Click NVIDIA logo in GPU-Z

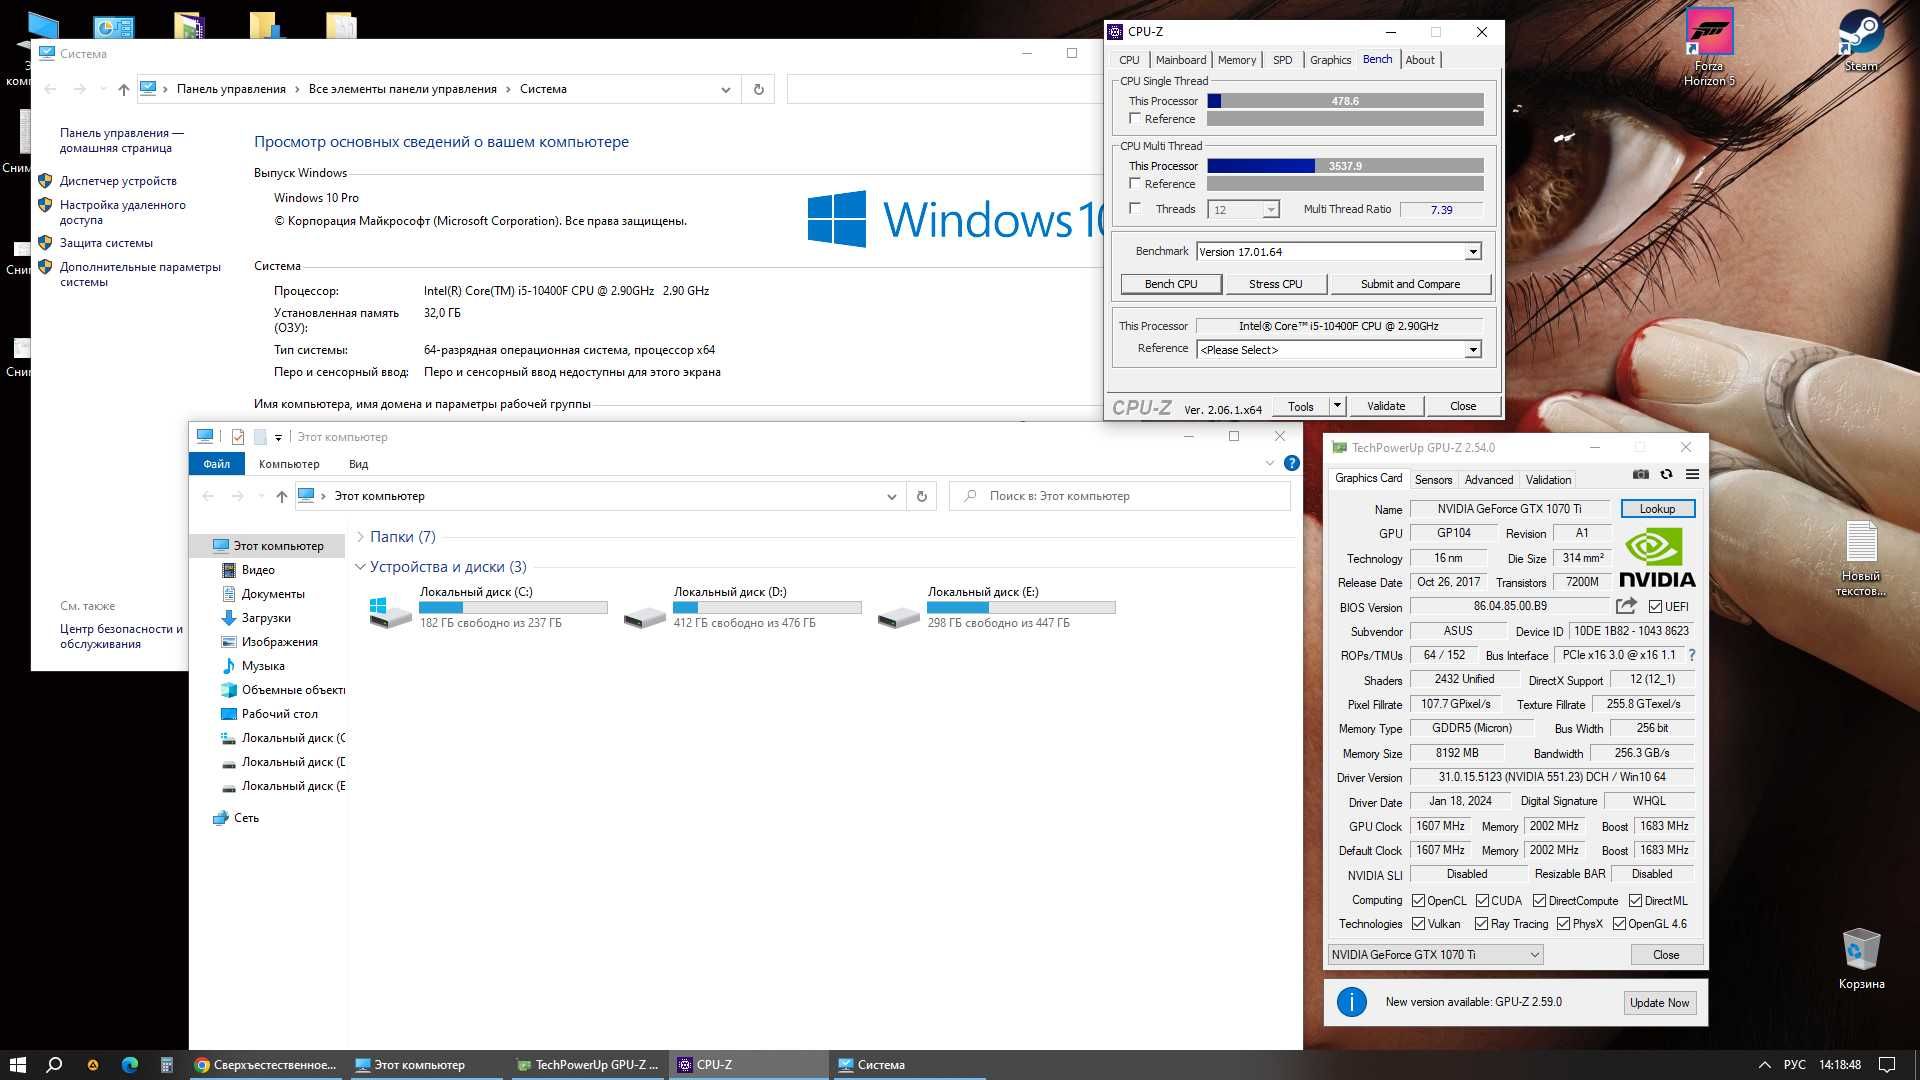[x=1657, y=558]
